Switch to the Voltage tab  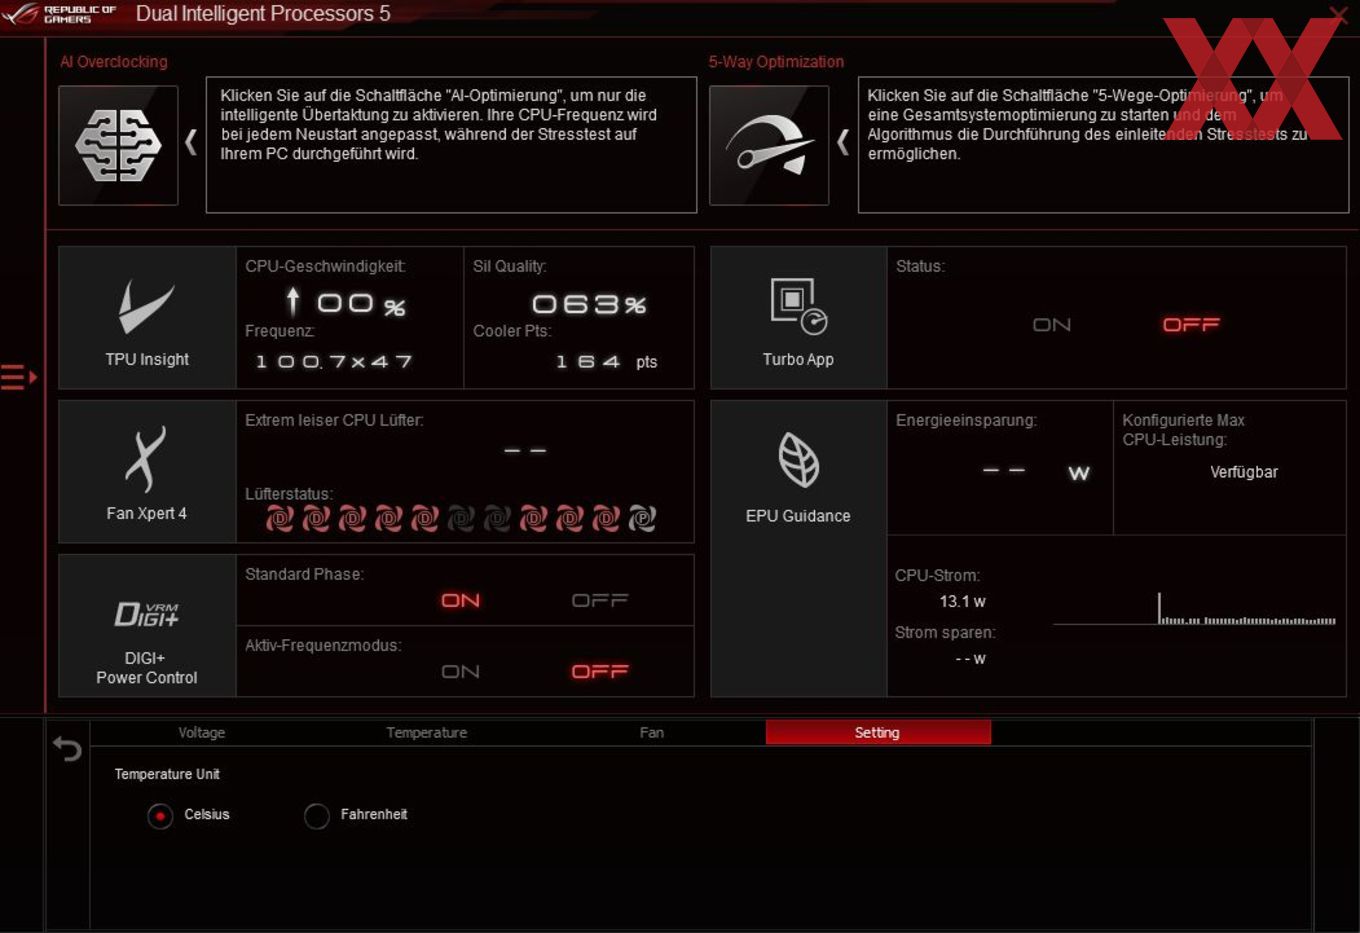click(x=202, y=733)
